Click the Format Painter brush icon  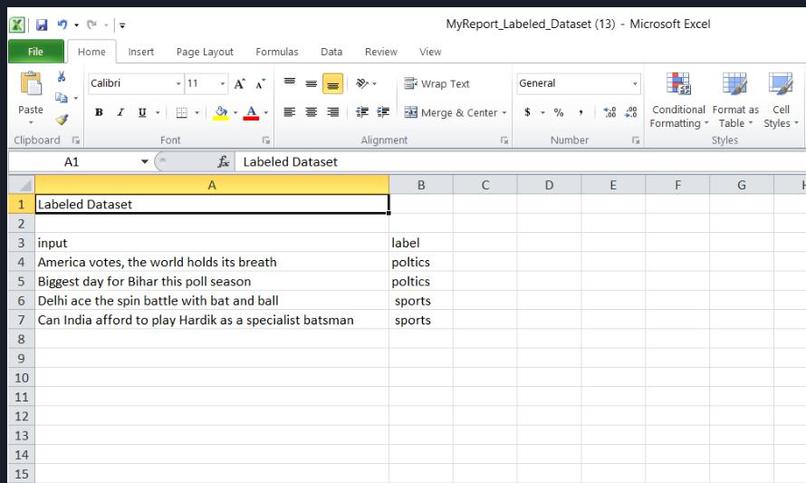pyautogui.click(x=62, y=120)
